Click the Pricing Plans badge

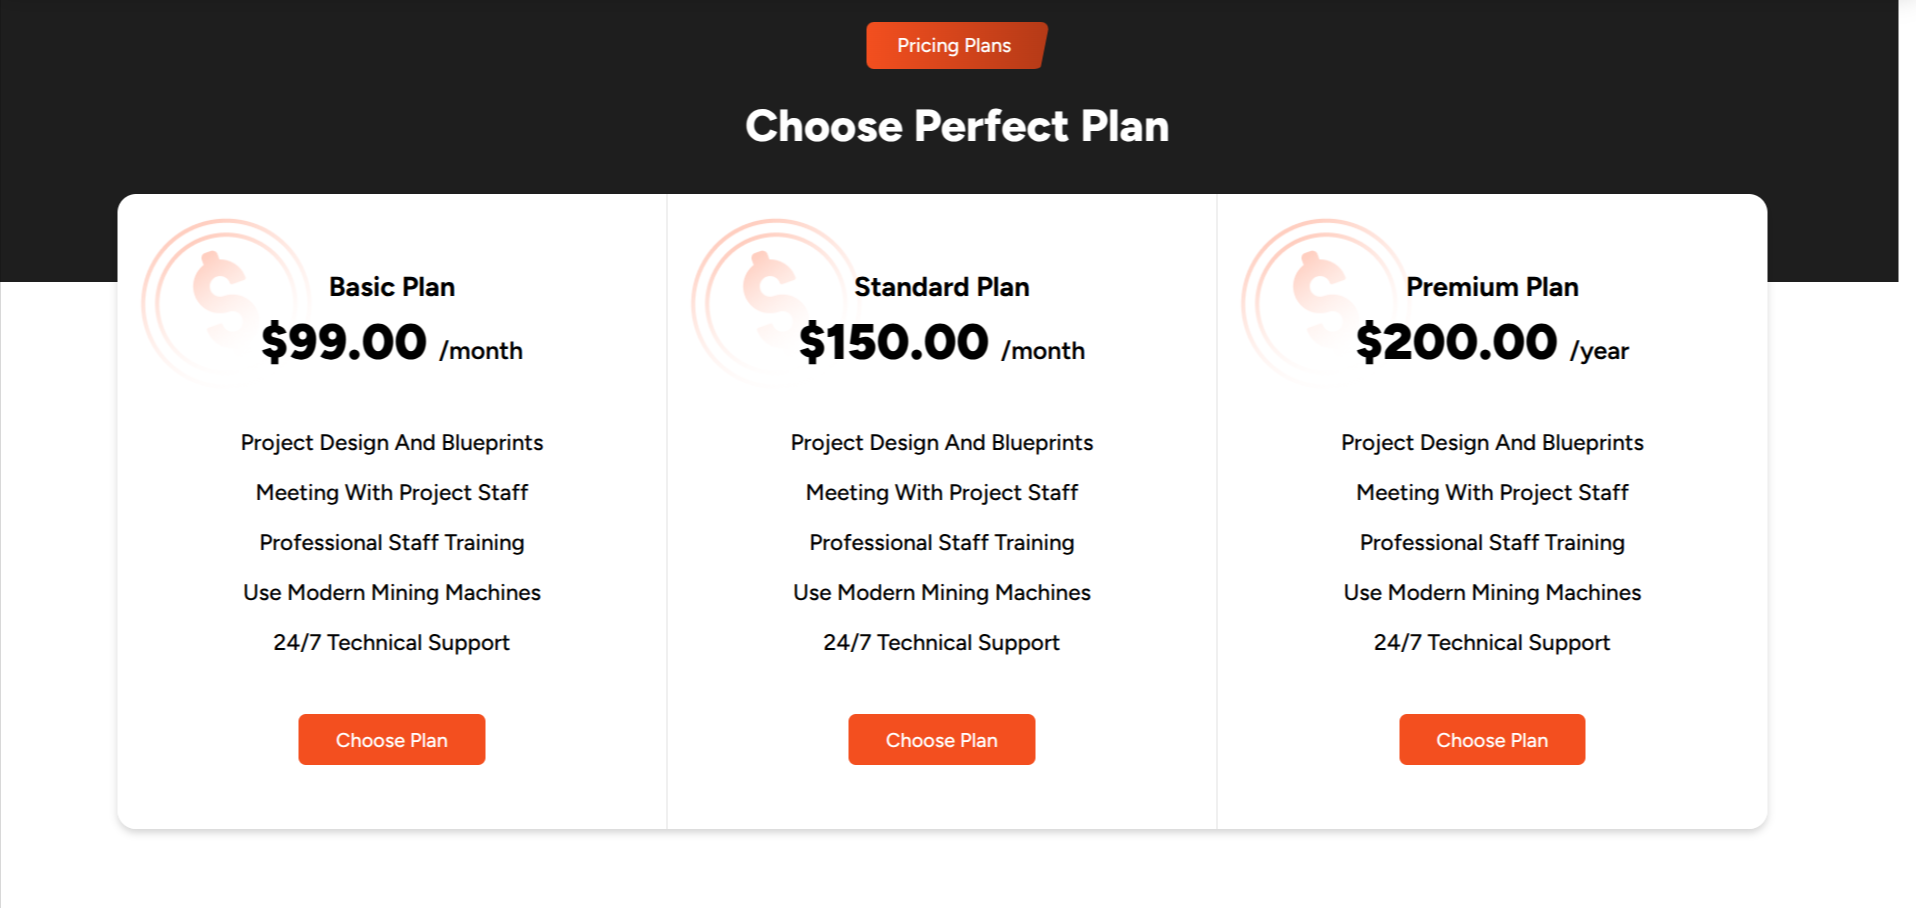[x=955, y=46]
